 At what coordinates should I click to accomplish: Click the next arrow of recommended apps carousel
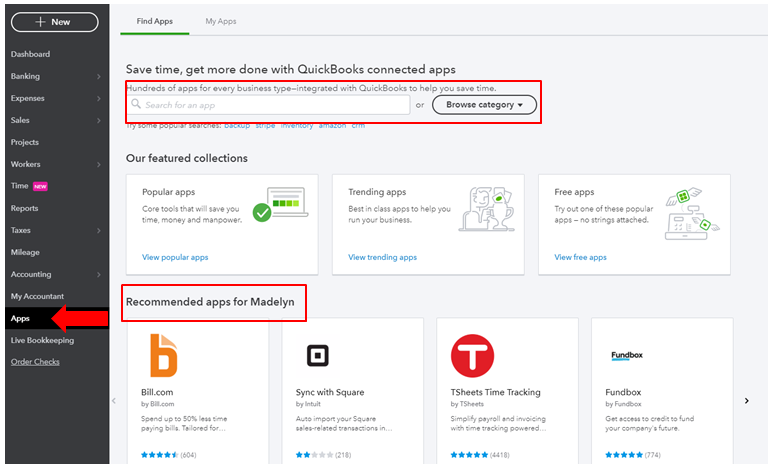746,401
